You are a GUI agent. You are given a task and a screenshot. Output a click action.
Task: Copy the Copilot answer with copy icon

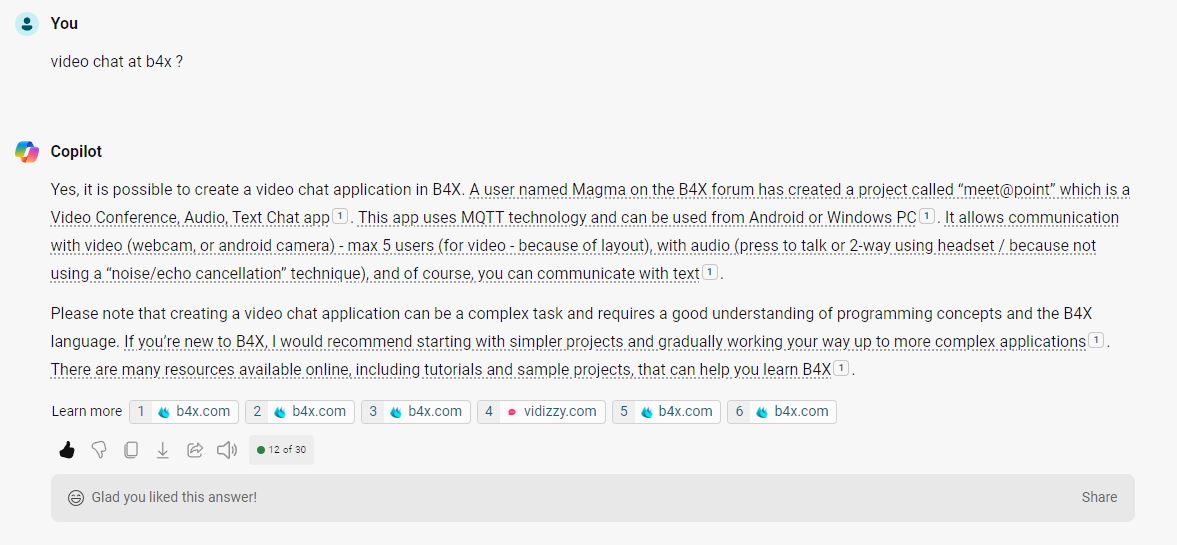(x=131, y=450)
